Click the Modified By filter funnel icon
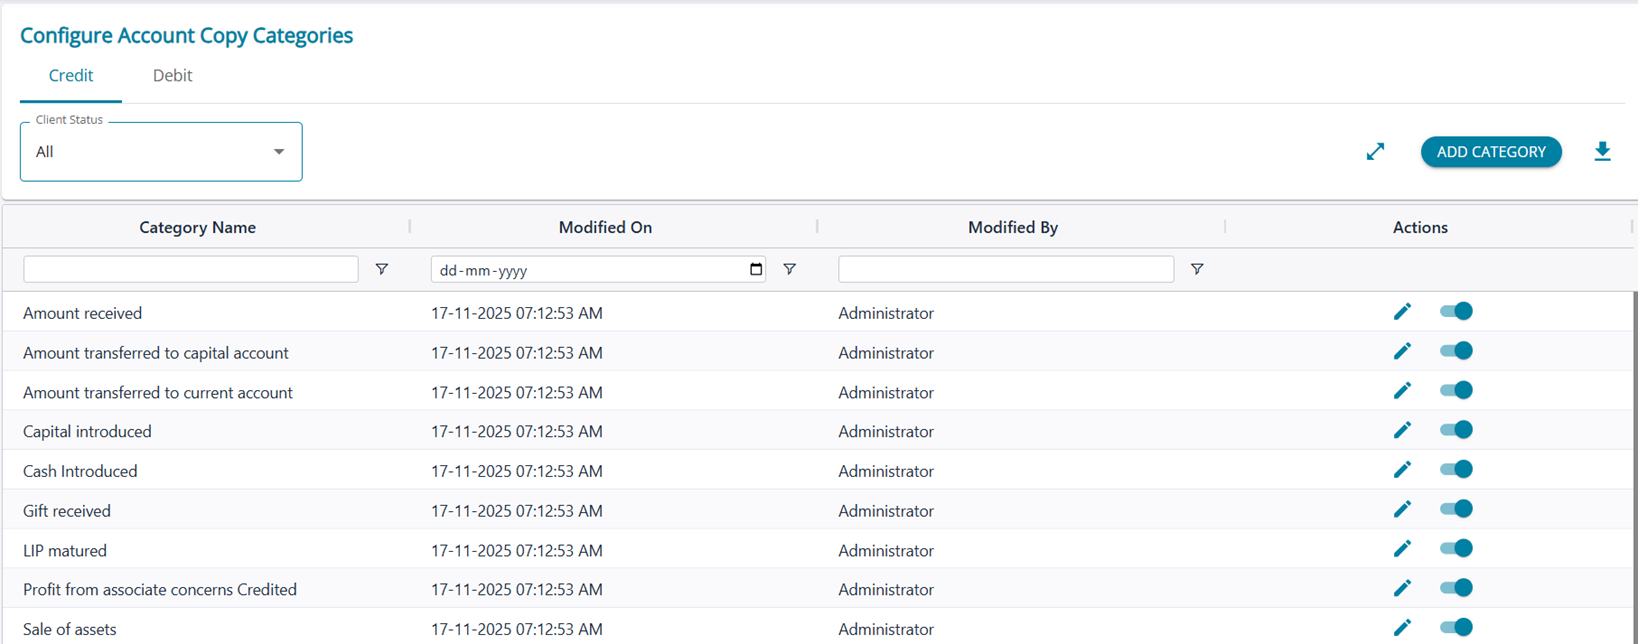1638x644 pixels. 1197,269
